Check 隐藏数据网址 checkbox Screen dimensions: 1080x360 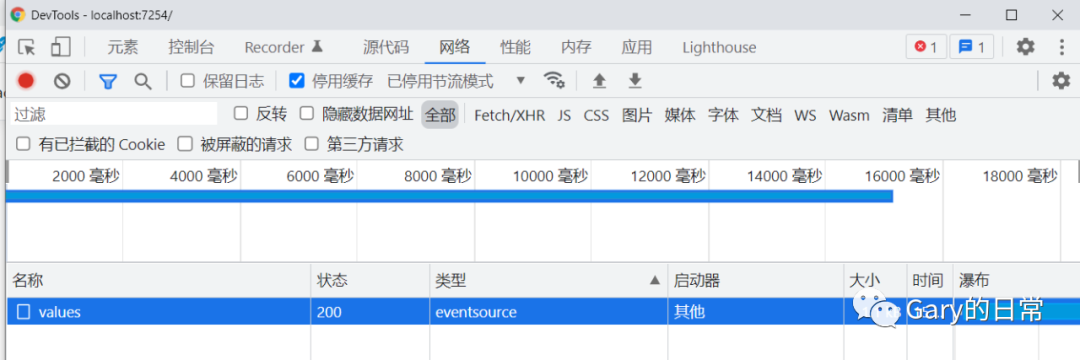[x=307, y=113]
